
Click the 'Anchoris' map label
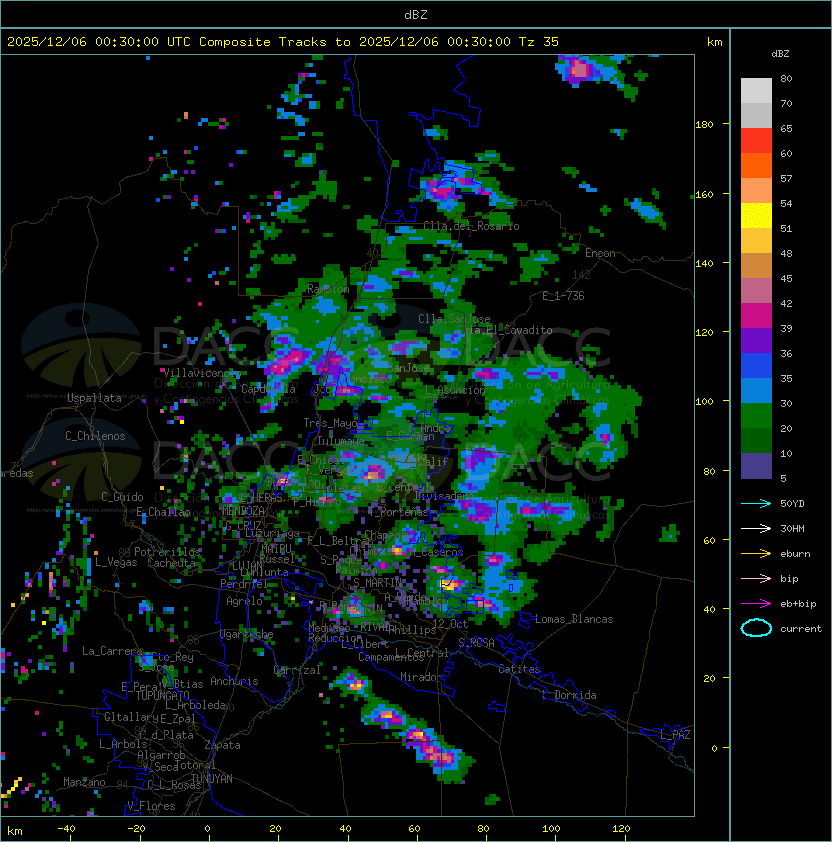(x=234, y=681)
